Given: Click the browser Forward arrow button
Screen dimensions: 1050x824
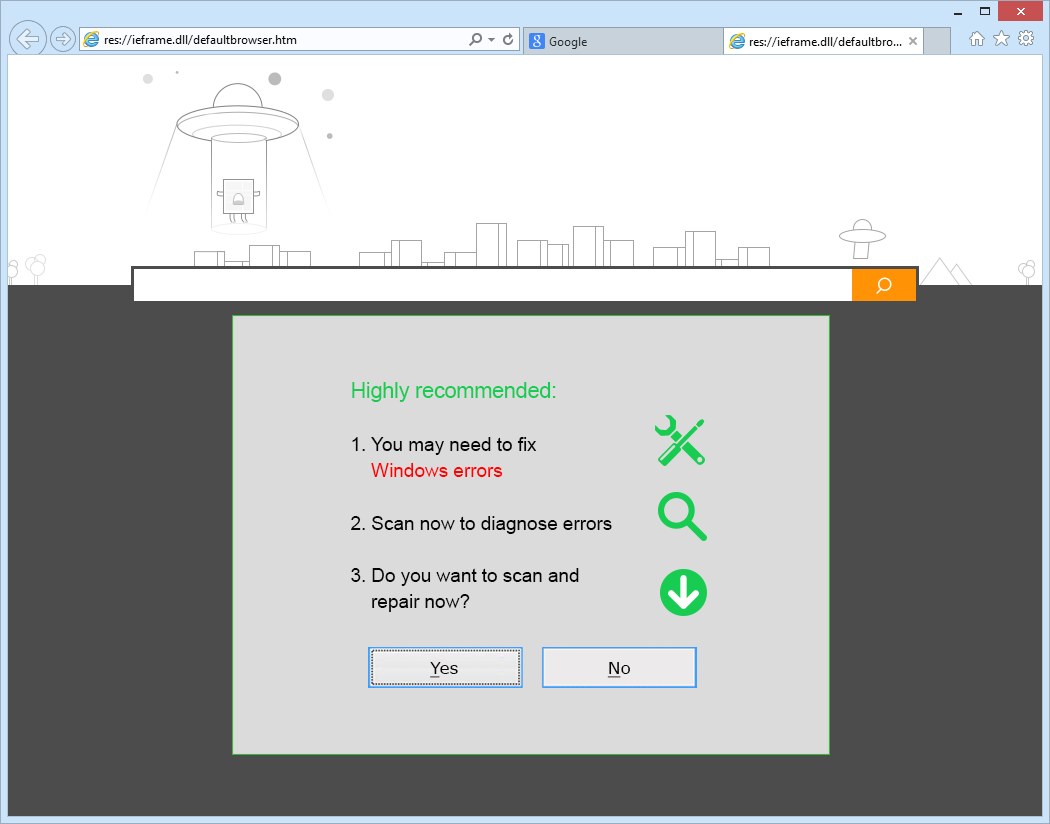Looking at the screenshot, I should point(62,39).
